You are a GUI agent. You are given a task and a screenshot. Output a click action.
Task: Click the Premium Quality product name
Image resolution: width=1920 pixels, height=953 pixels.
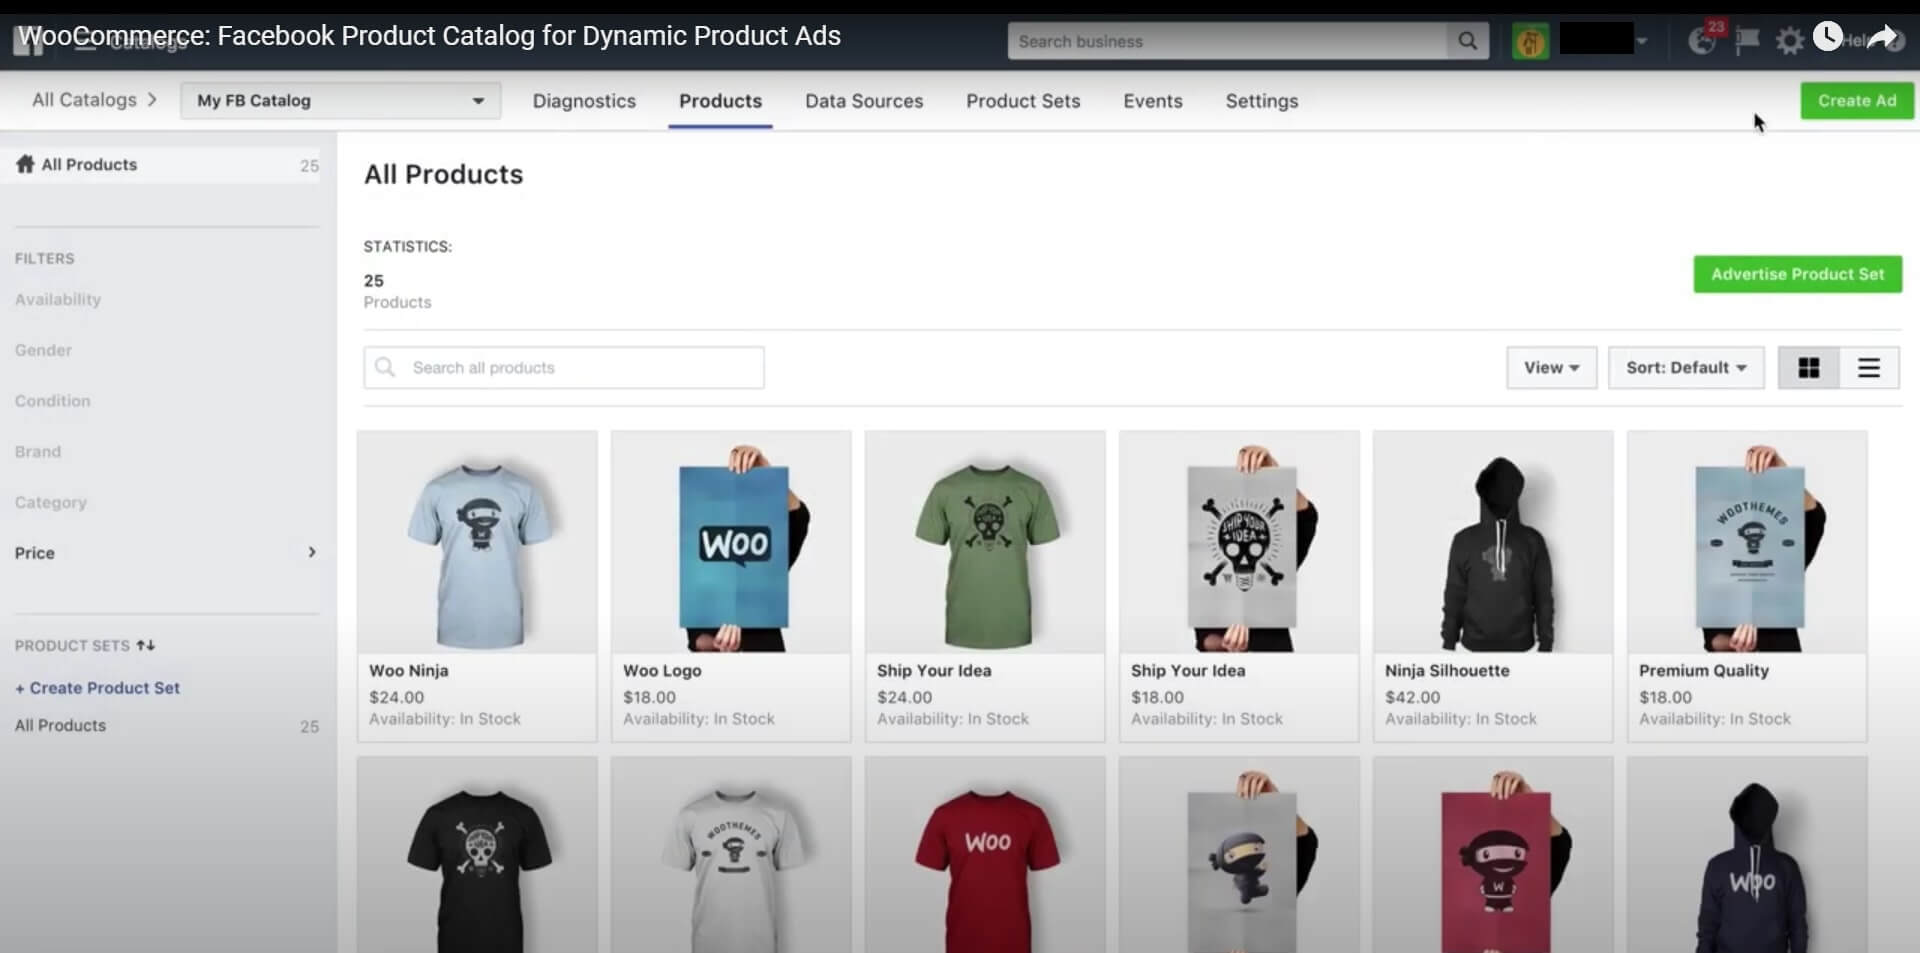1704,671
